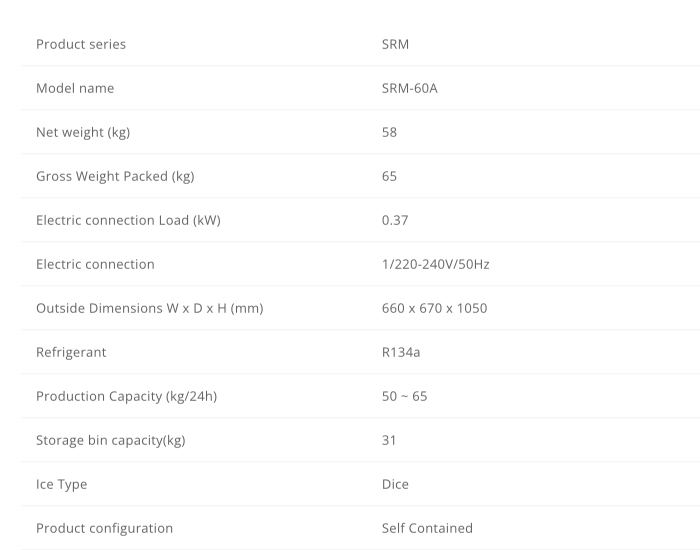This screenshot has height=550, width=700.
Task: Click the "Production Capacity (kg/24h)" label
Action: pos(126,396)
